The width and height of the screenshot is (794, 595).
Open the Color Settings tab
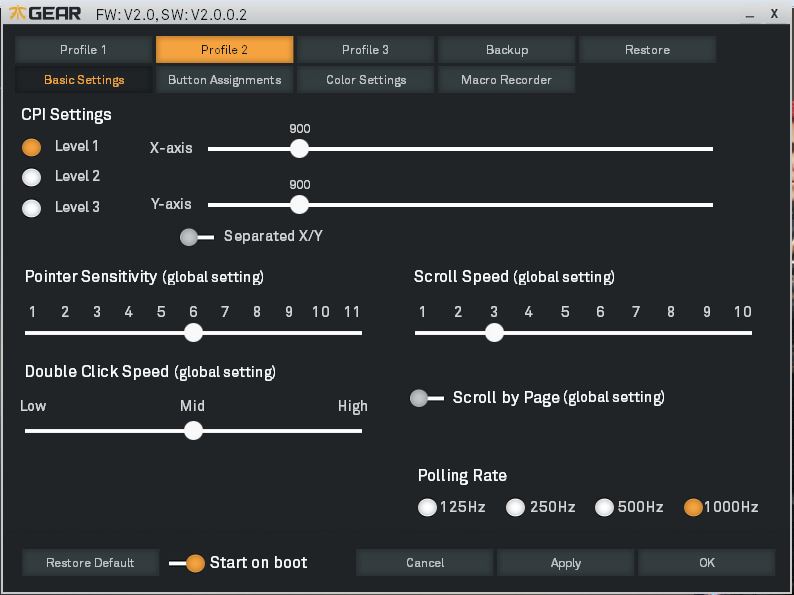366,80
